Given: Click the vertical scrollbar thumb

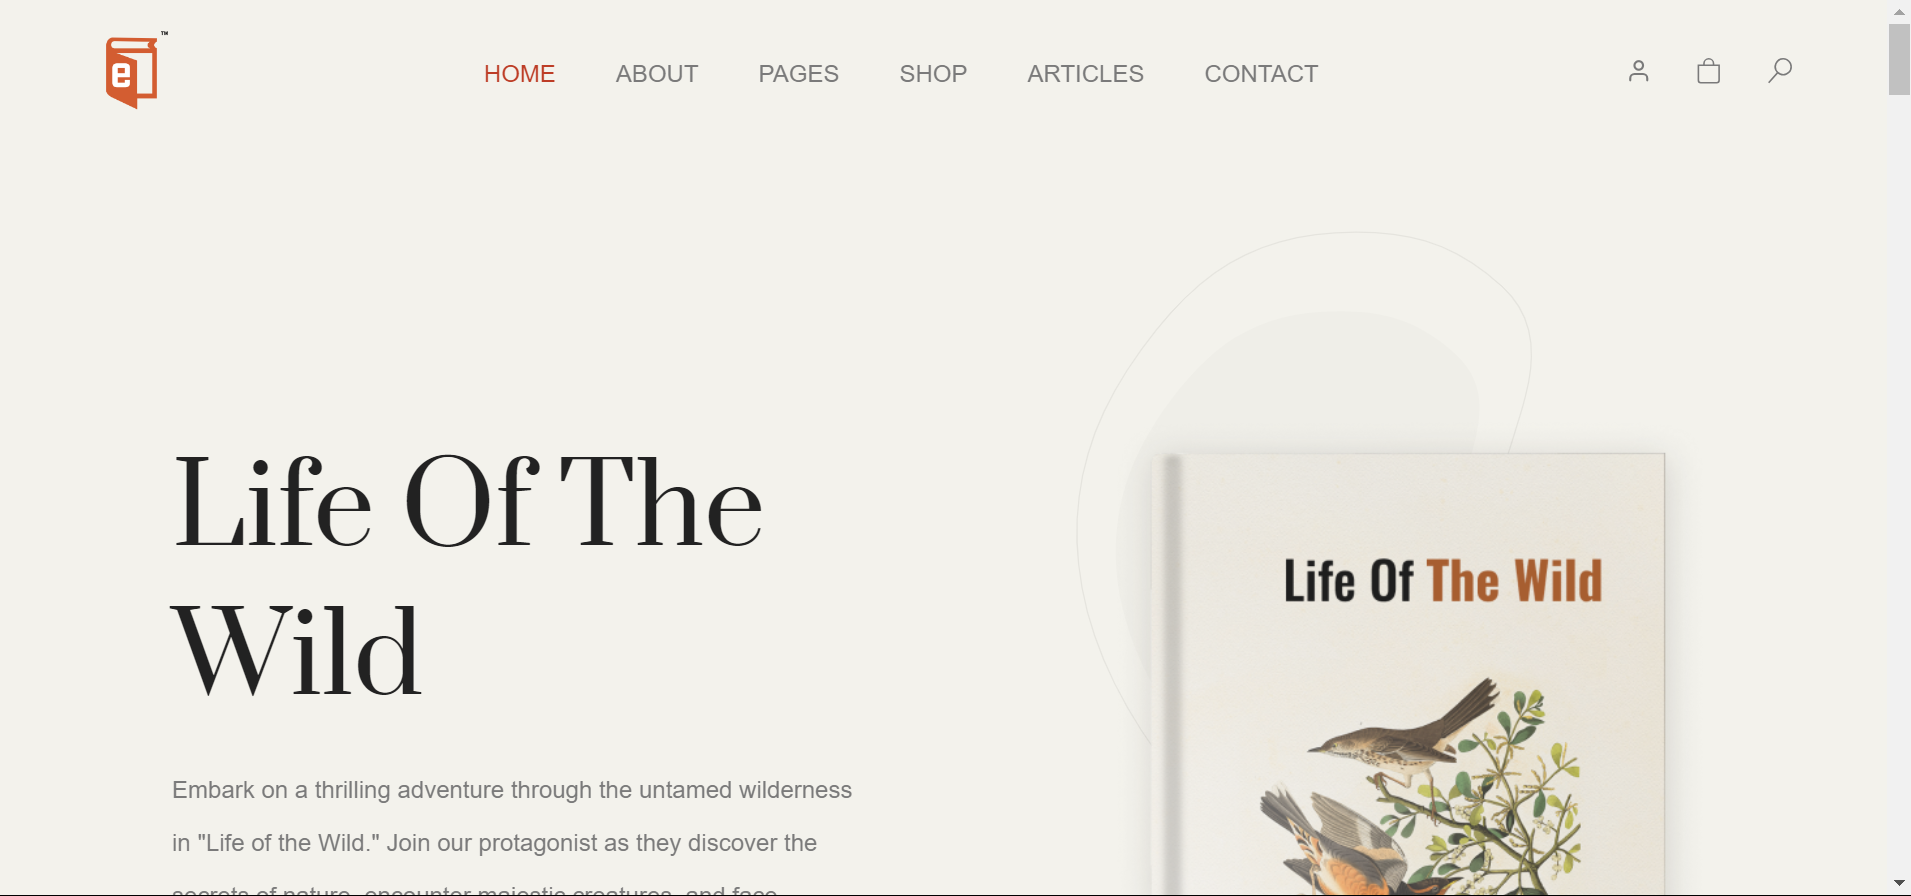Looking at the screenshot, I should click(x=1899, y=59).
